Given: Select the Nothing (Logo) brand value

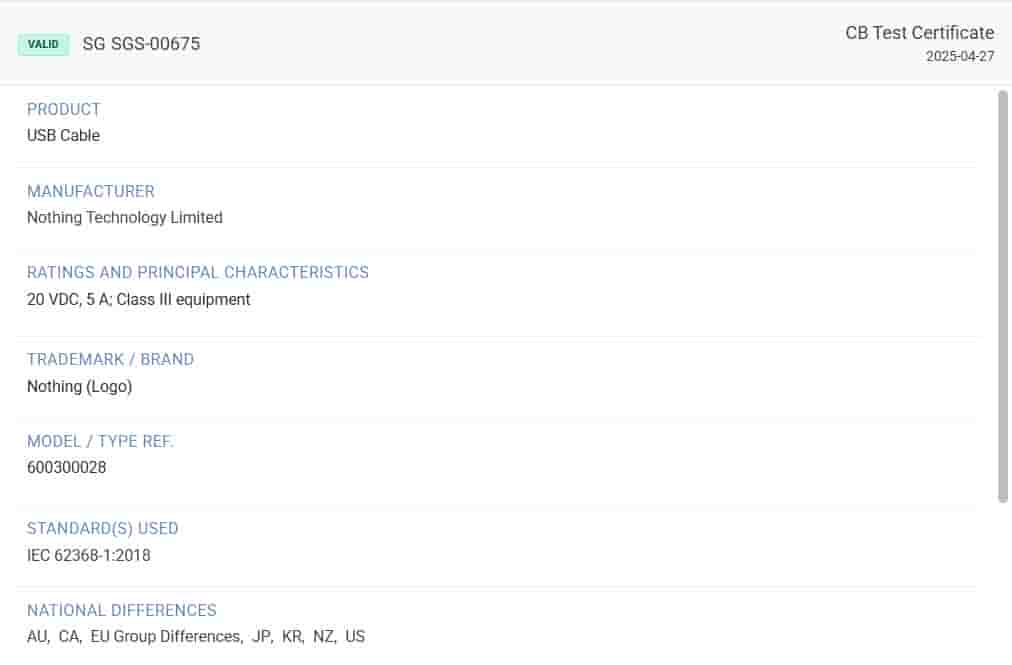Looking at the screenshot, I should (80, 386).
